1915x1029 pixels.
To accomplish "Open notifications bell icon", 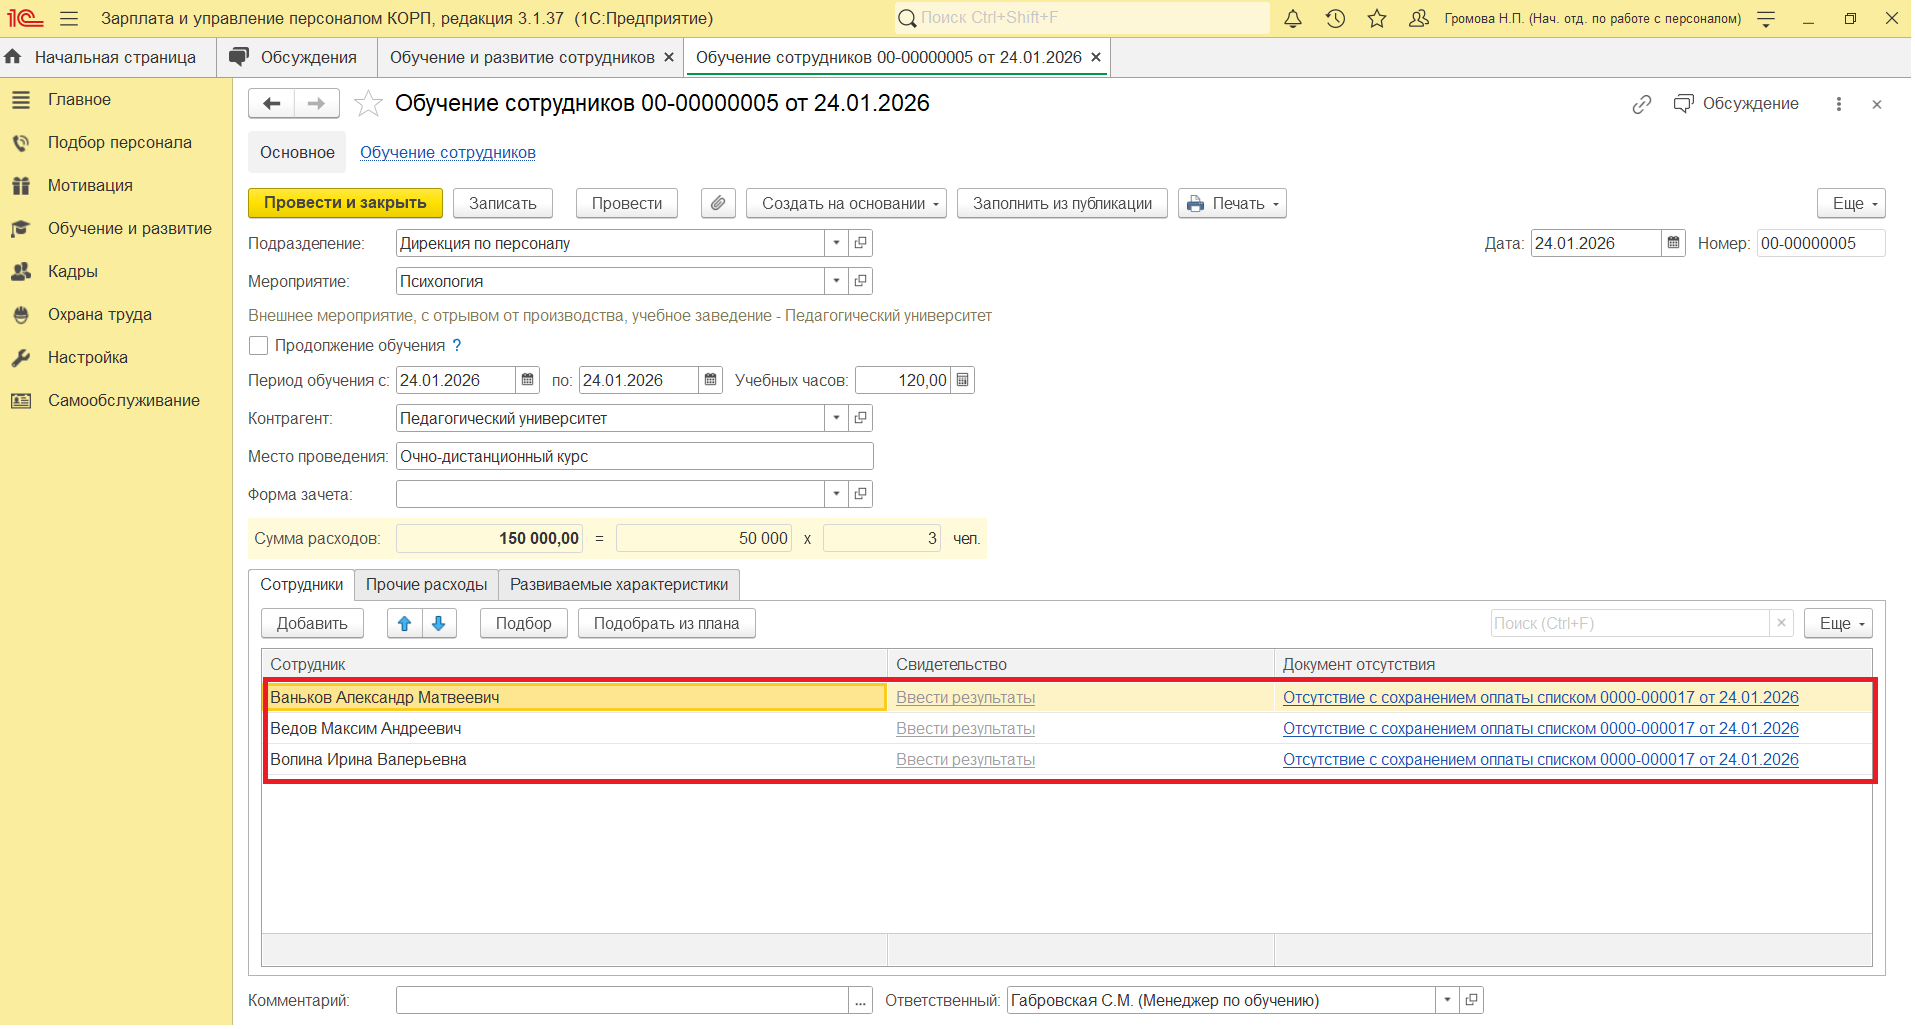I will pos(1292,19).
